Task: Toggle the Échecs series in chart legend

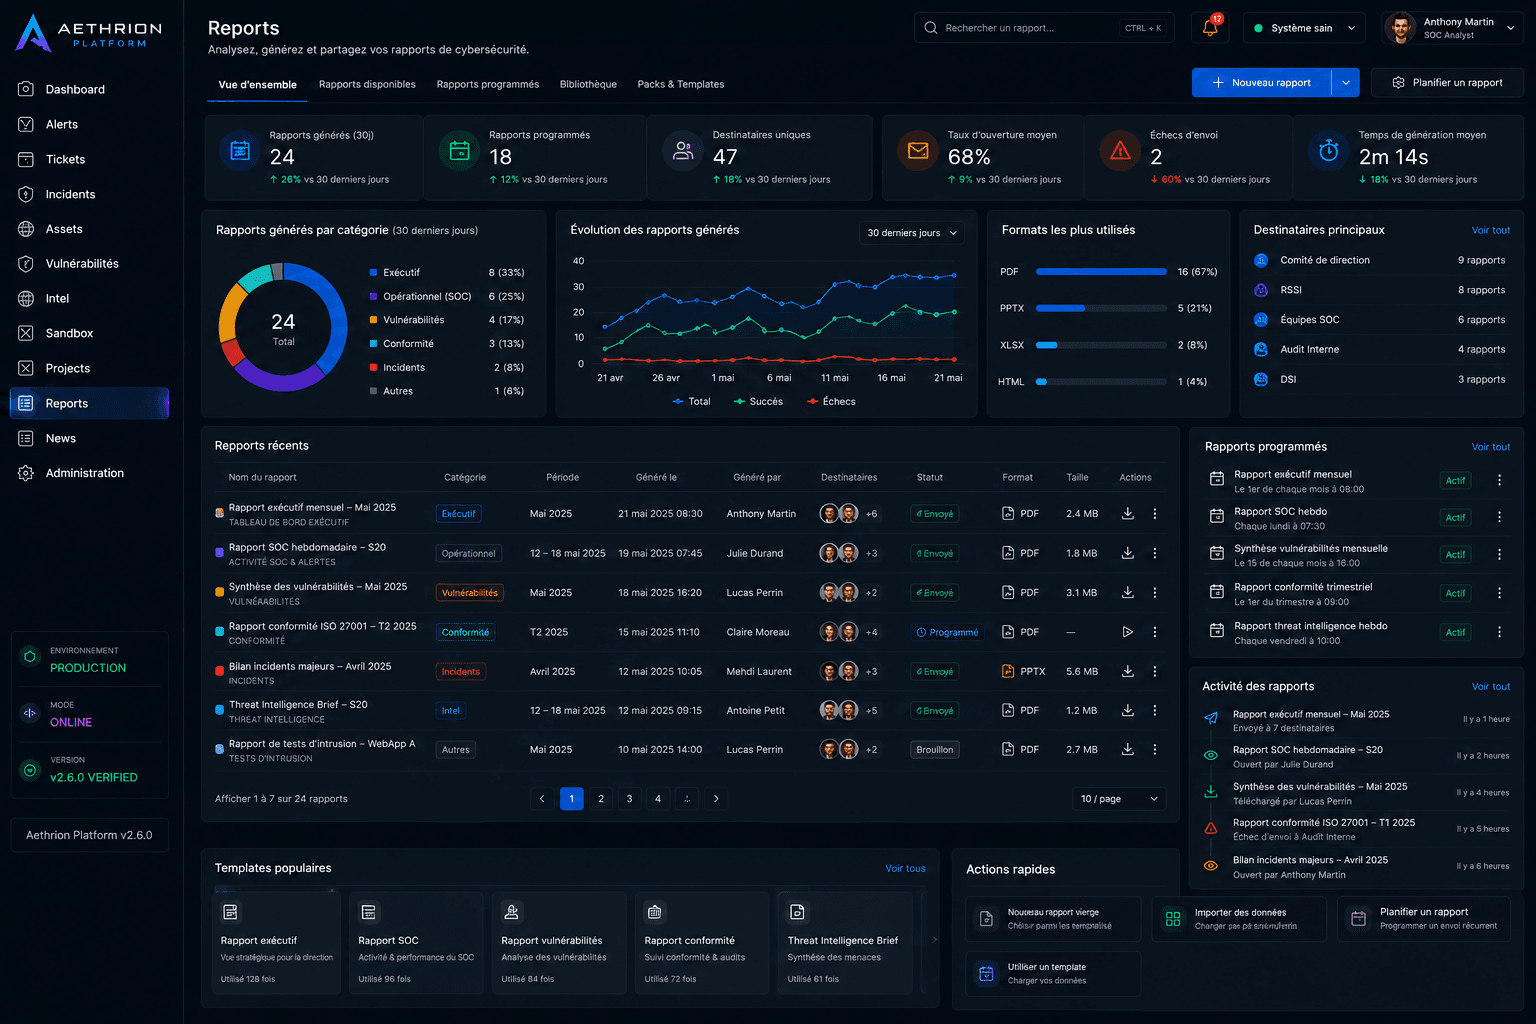Action: pos(831,402)
